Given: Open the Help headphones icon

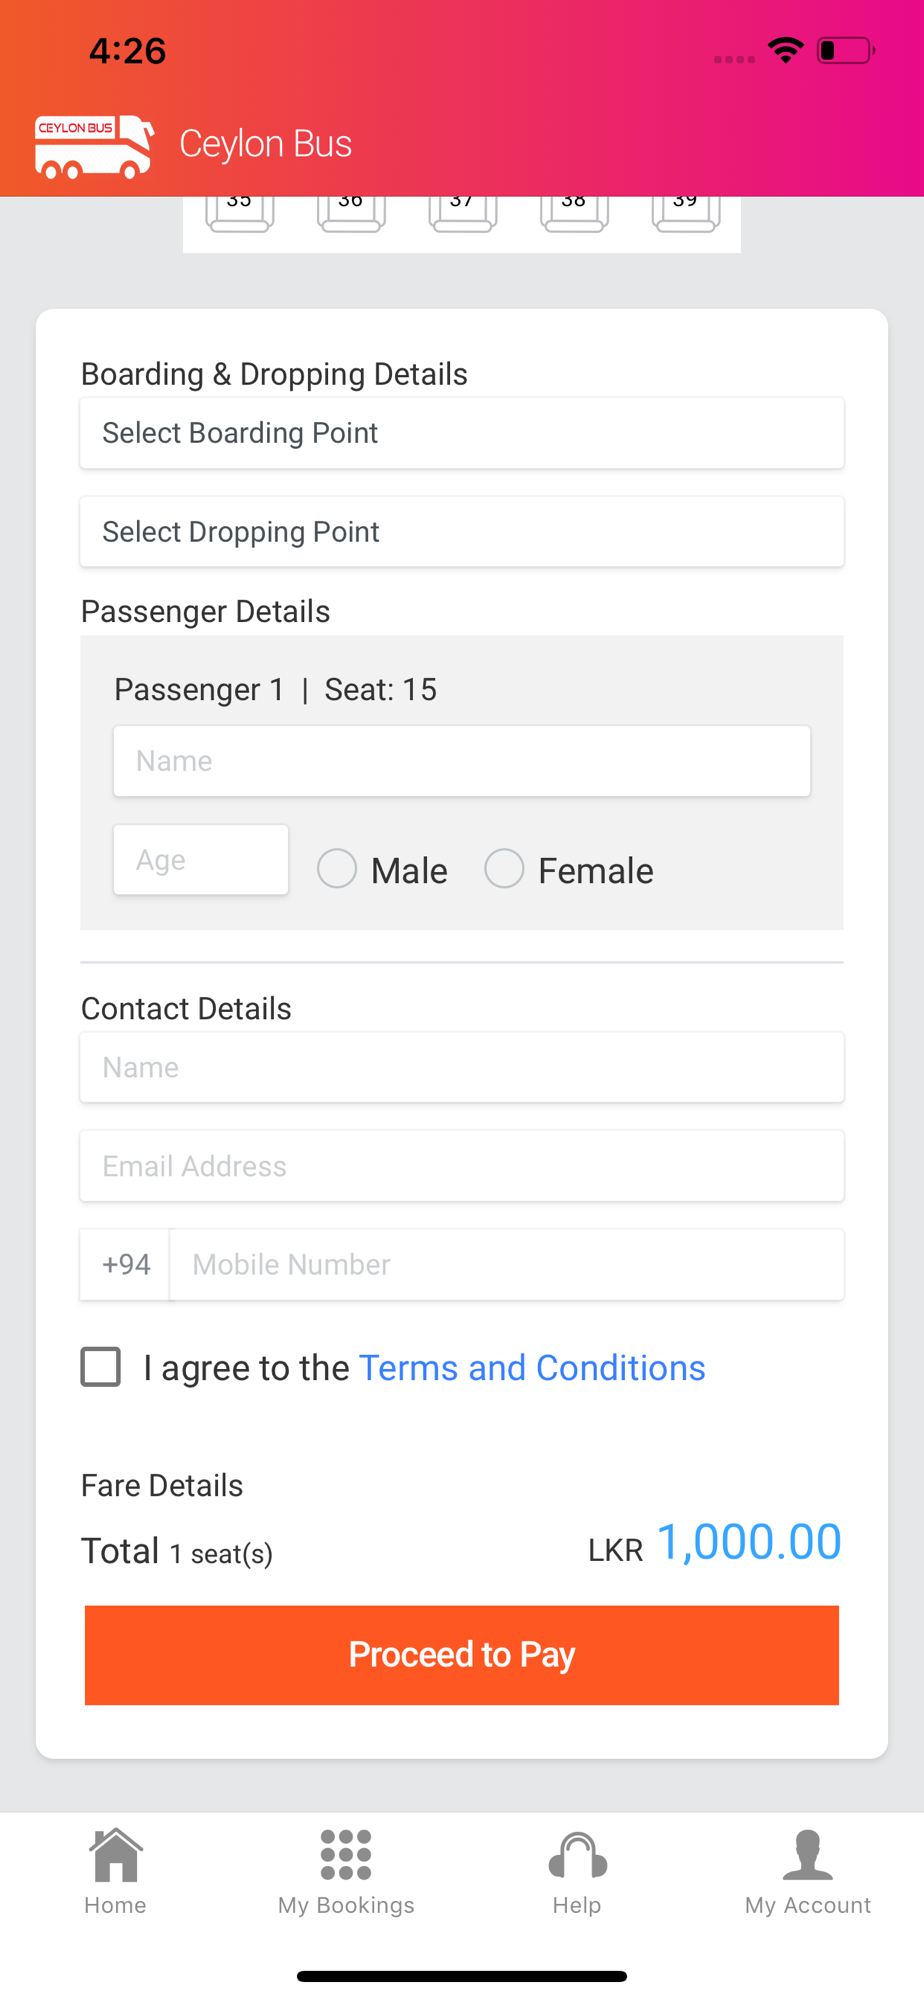Looking at the screenshot, I should tap(577, 1855).
